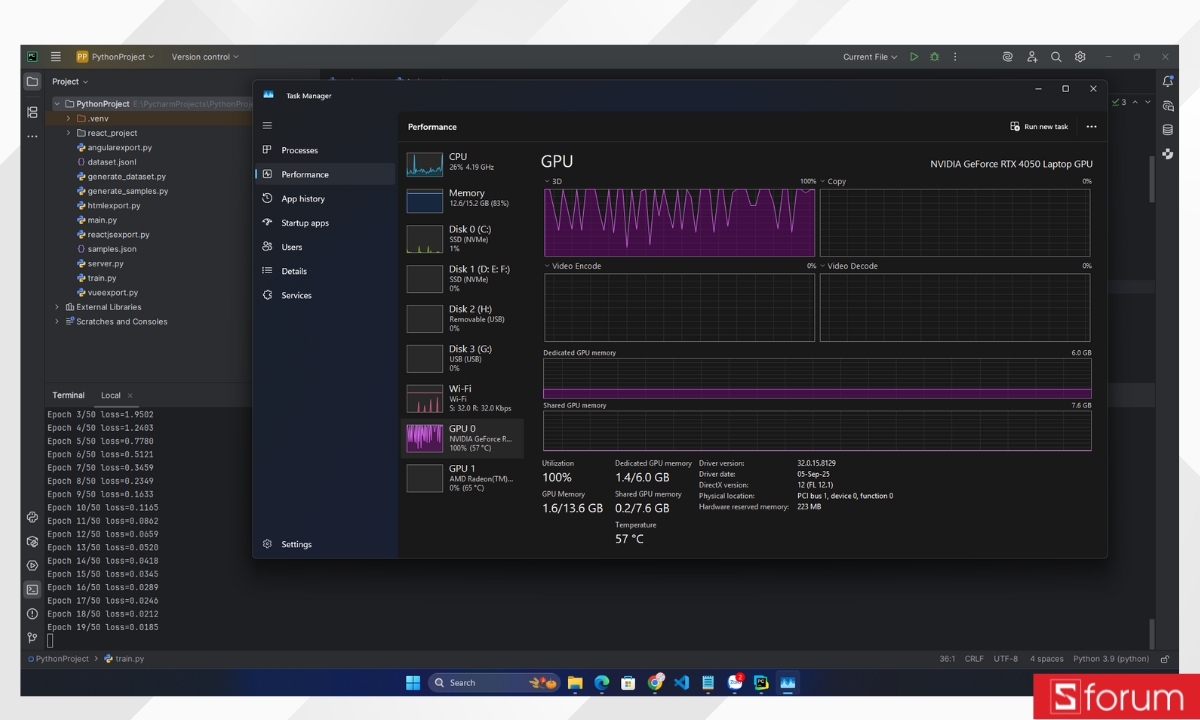This screenshot has height=720, width=1200.
Task: Expand Scratches and Consoles node
Action: 57,322
